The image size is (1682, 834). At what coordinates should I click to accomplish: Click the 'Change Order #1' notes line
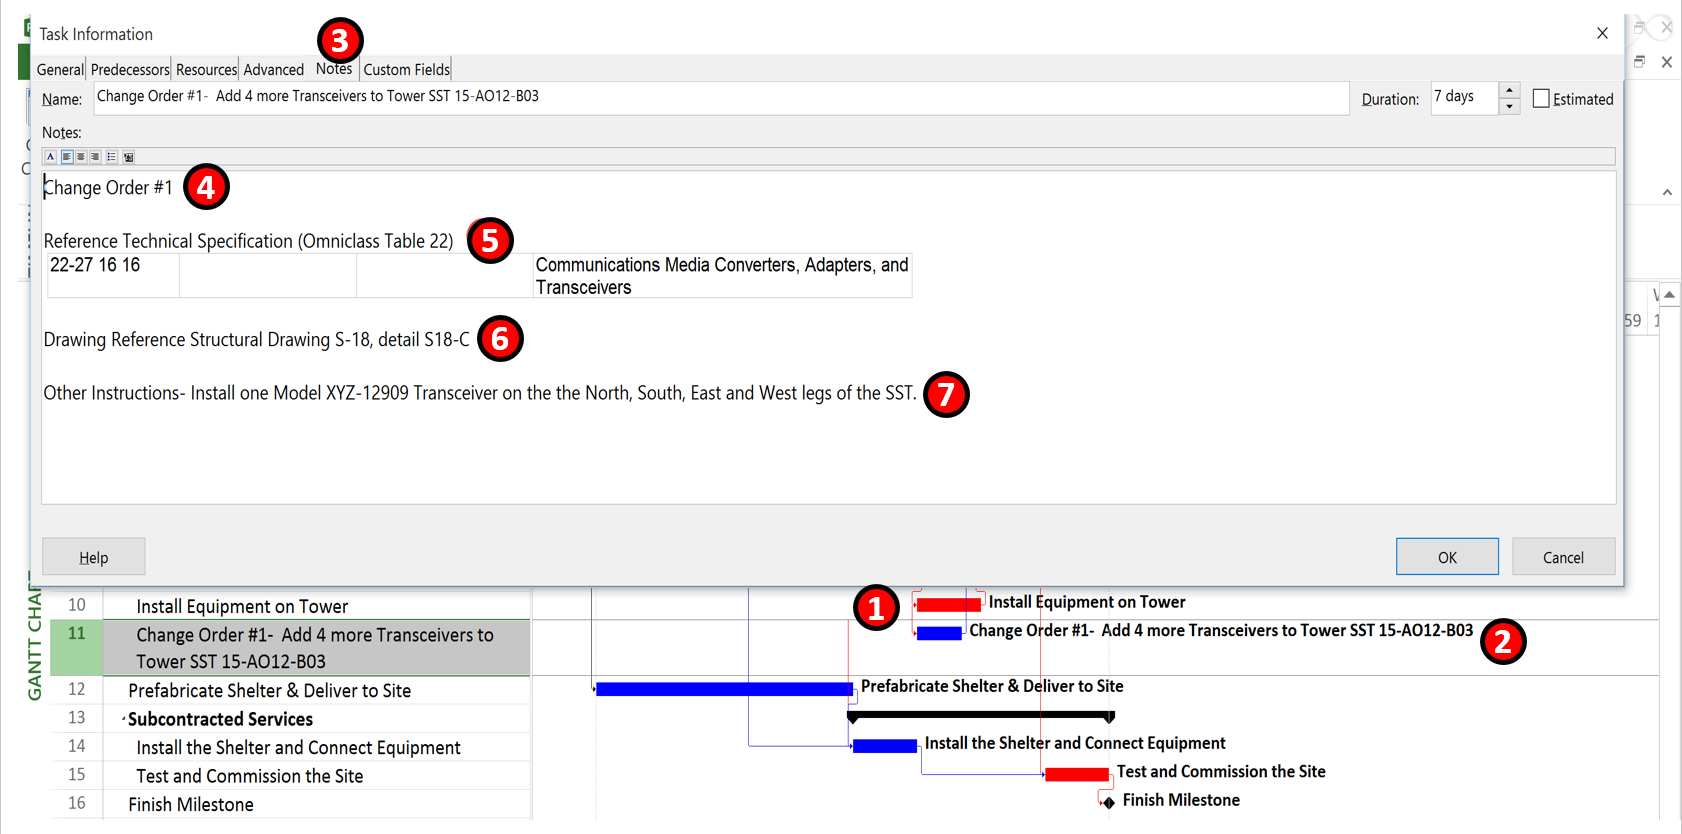108,188
